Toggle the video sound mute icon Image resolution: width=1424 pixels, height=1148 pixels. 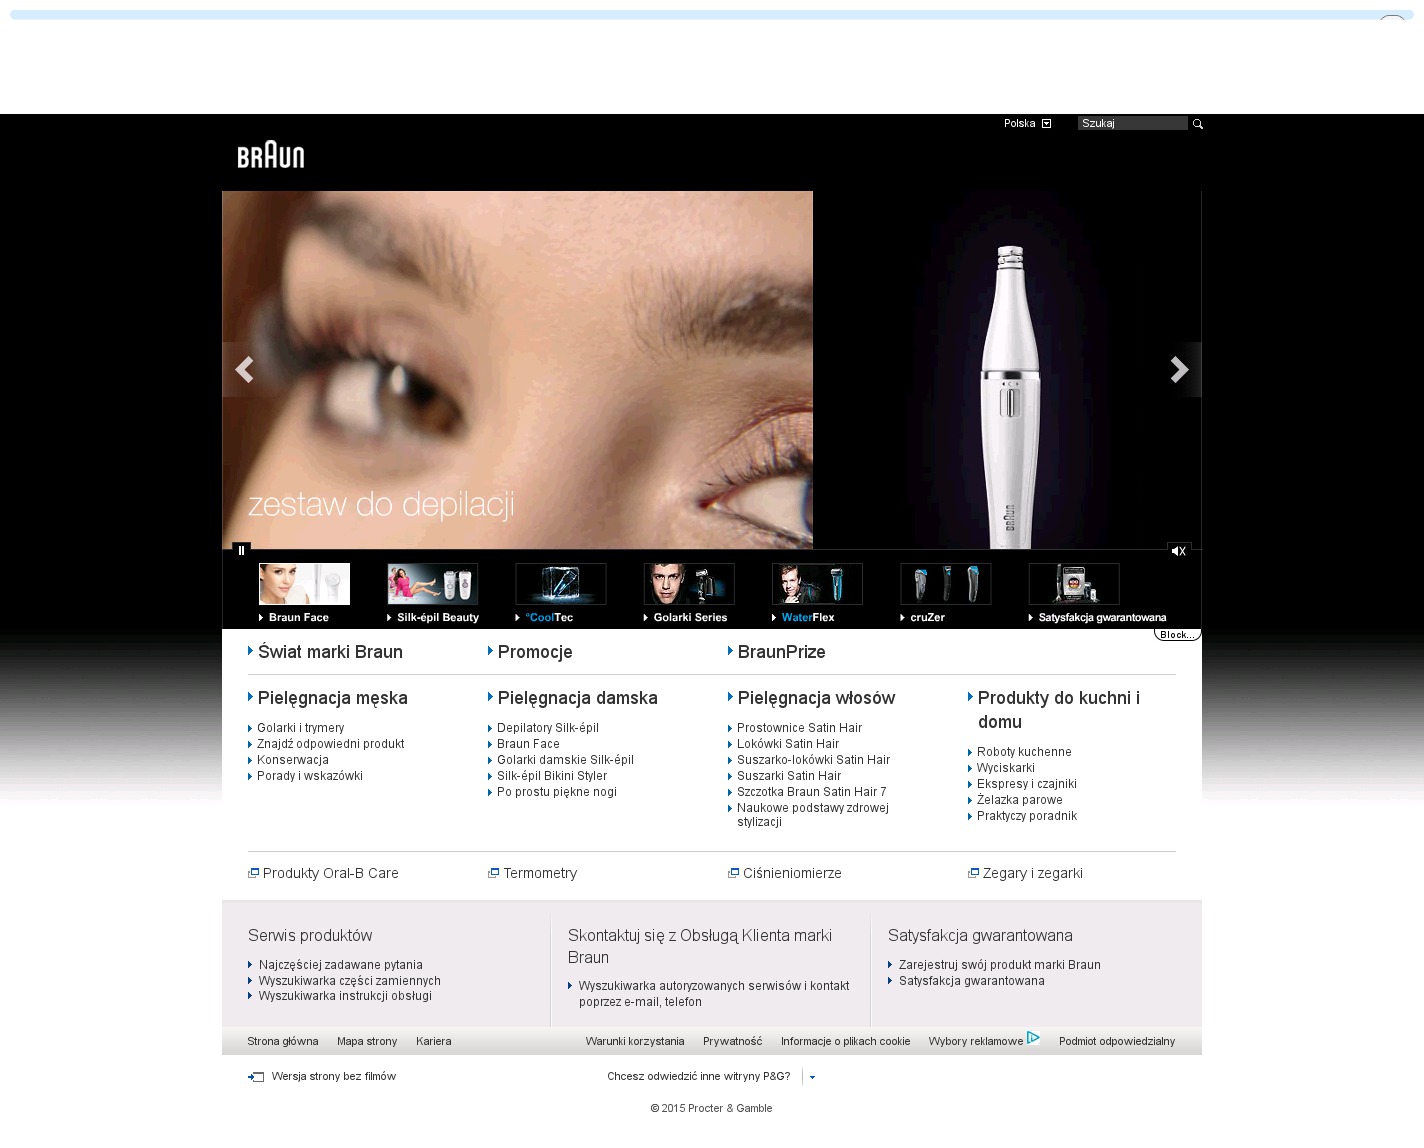1178,551
